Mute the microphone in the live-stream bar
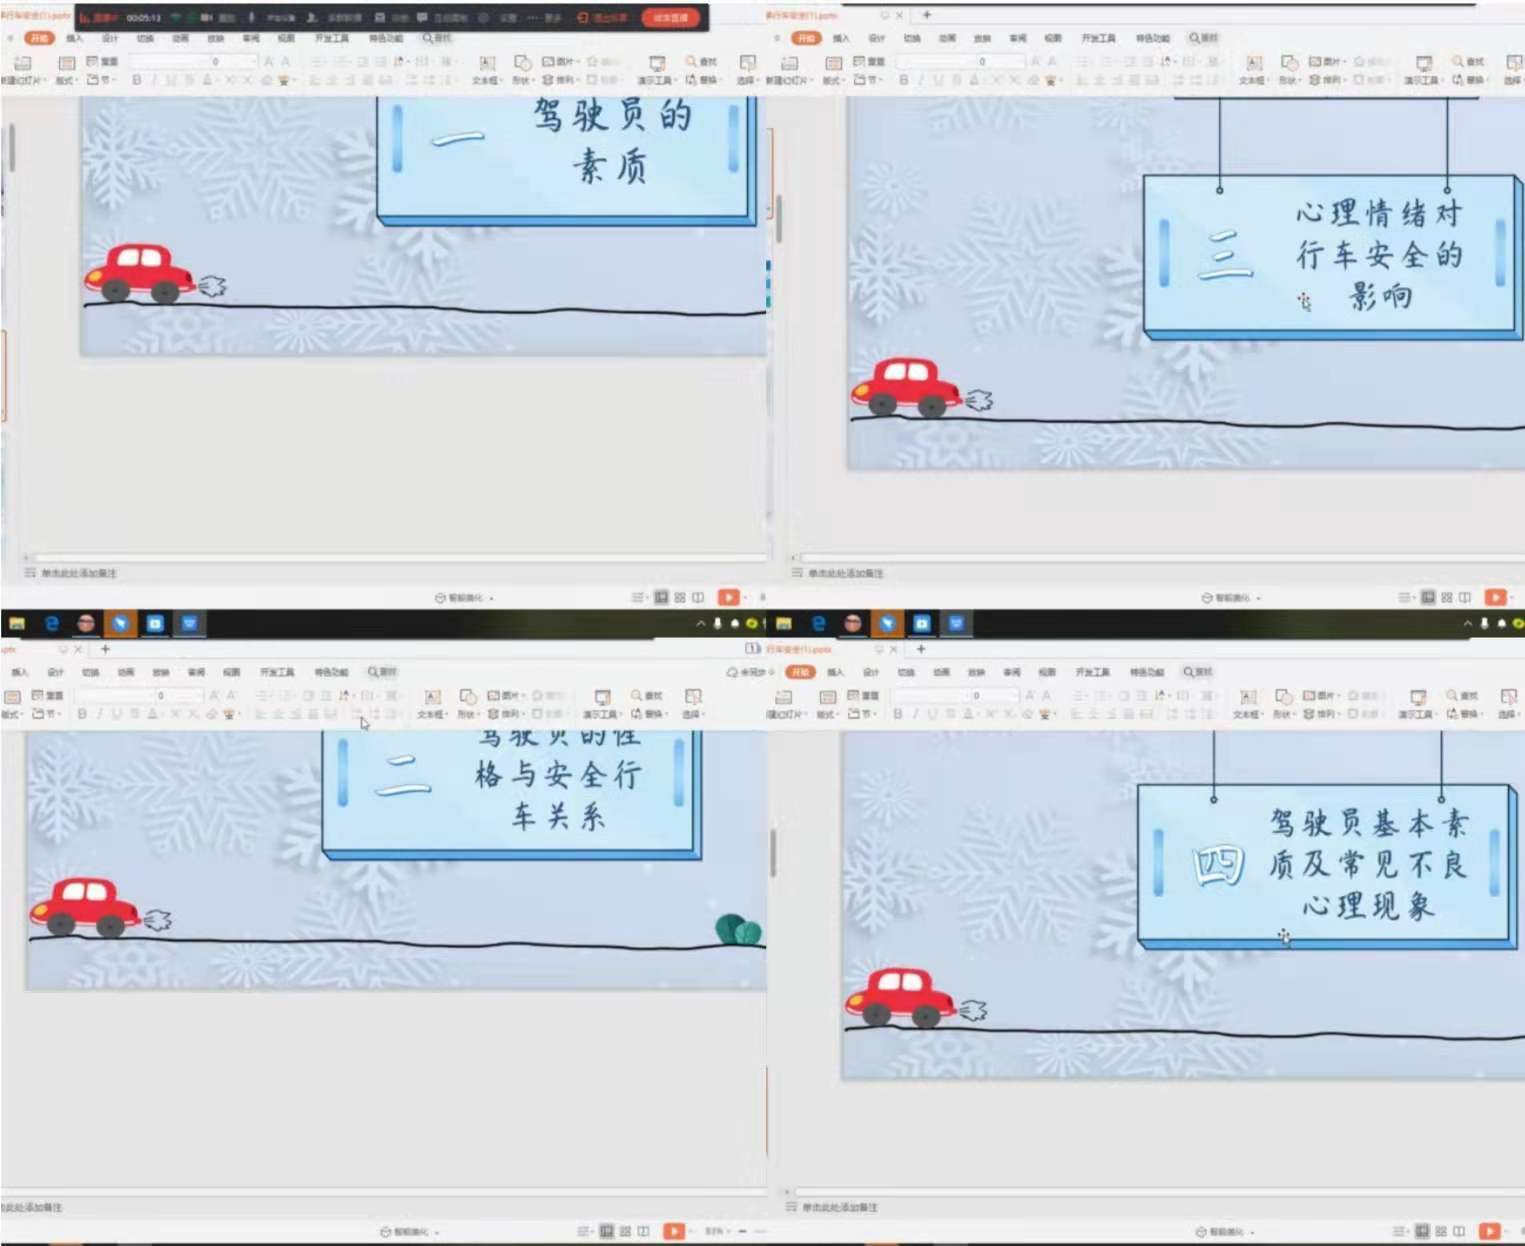This screenshot has width=1525, height=1246. click(x=251, y=18)
